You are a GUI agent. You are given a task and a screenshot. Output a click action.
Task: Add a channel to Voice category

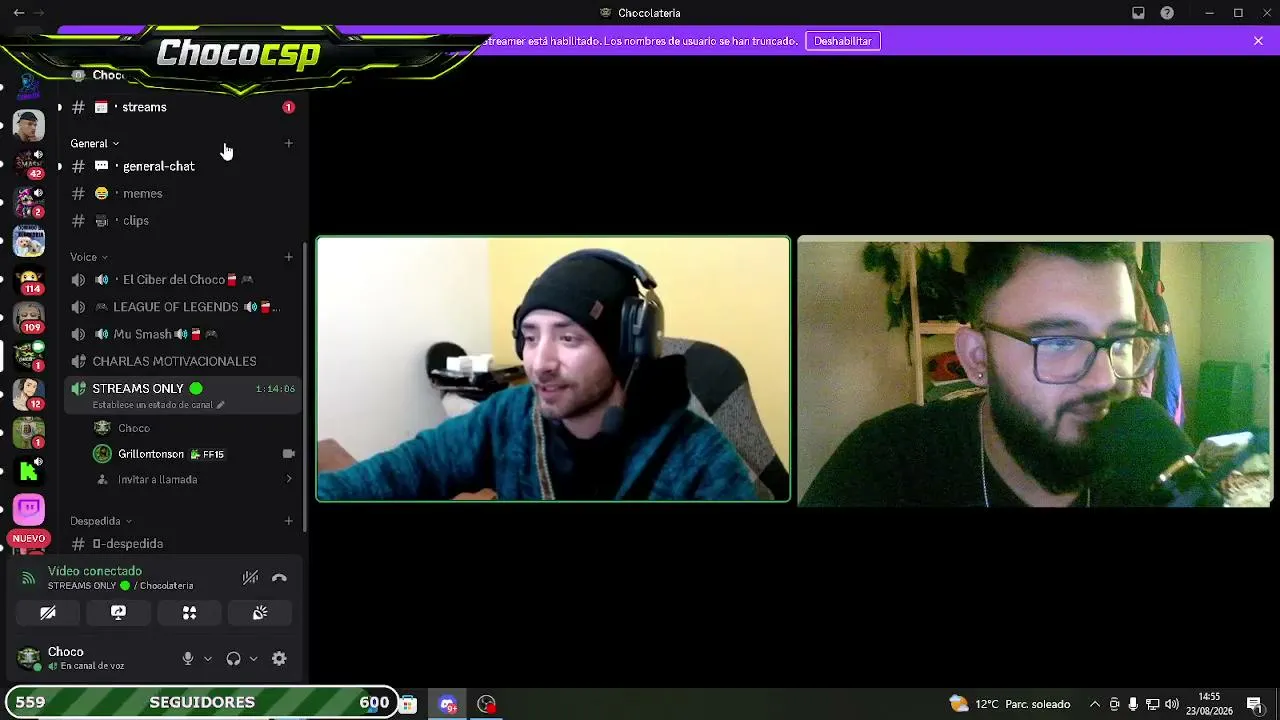289,257
